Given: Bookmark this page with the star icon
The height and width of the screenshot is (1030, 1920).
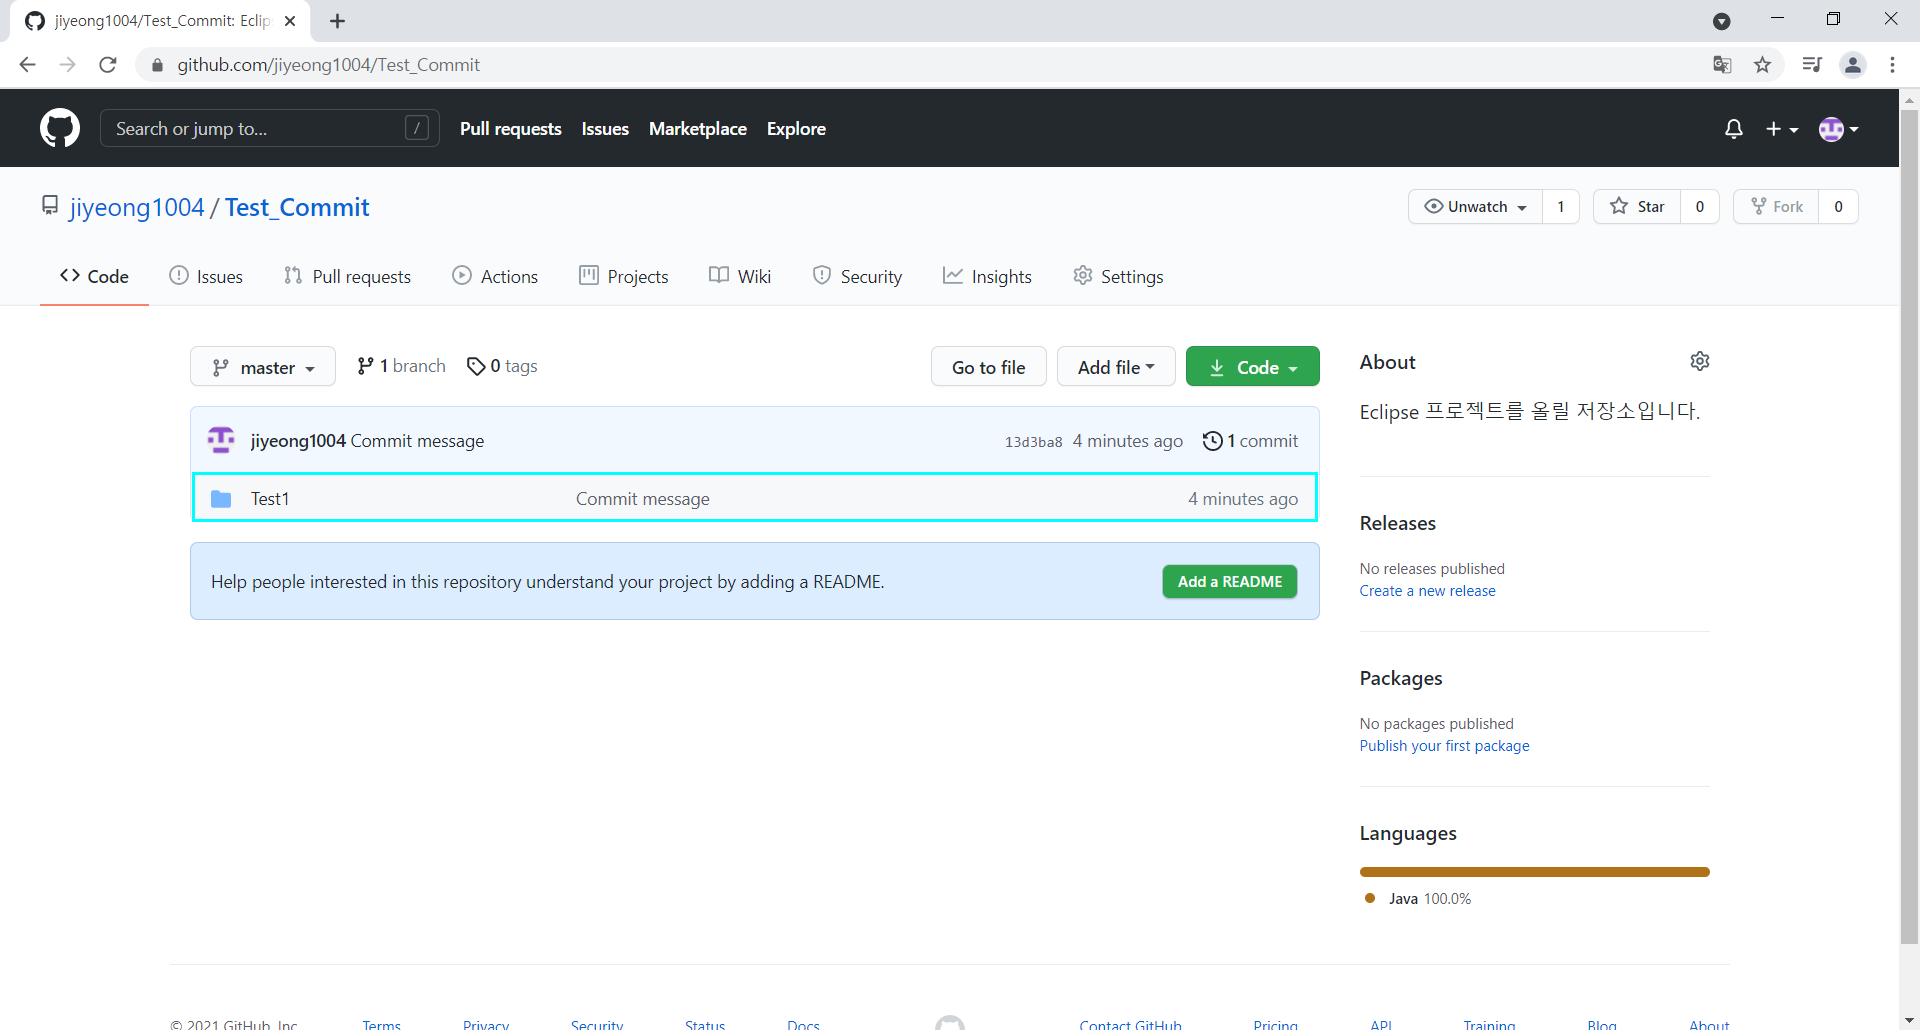Looking at the screenshot, I should click(1762, 65).
